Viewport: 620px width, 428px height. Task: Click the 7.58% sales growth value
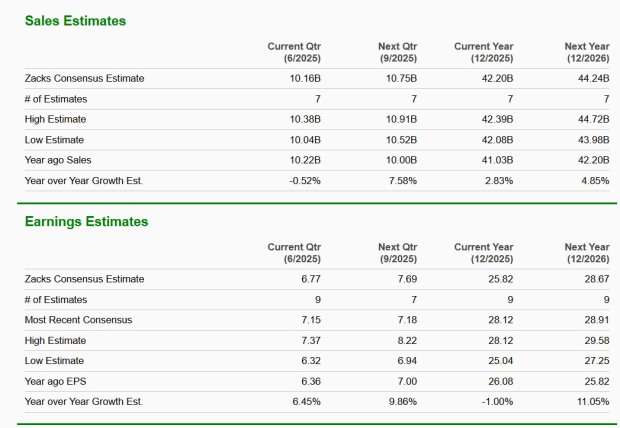[400, 180]
